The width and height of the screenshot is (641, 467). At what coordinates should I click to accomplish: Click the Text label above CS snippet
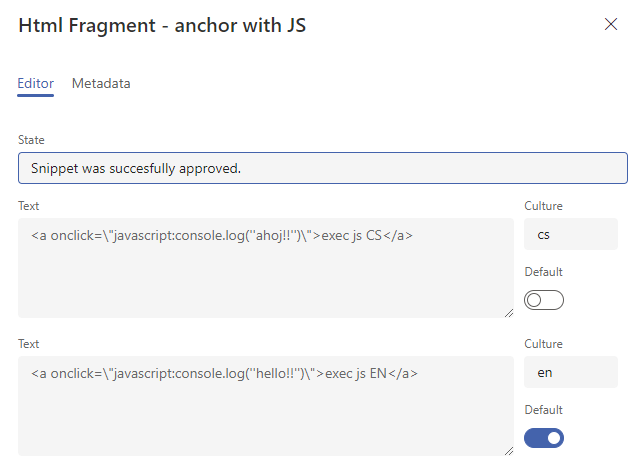(x=29, y=206)
